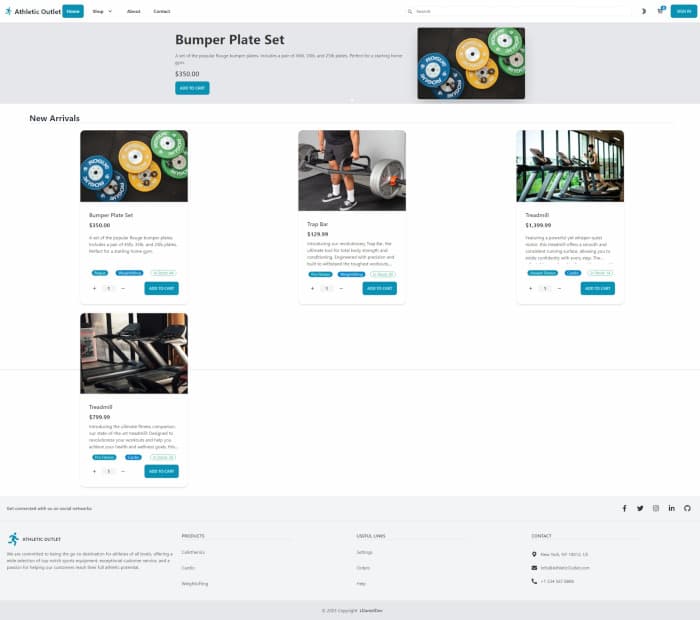Click the search magnifier icon

click(x=410, y=12)
